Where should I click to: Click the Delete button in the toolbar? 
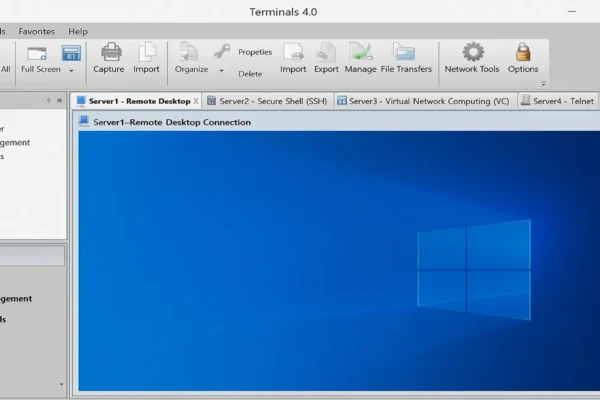pos(250,74)
